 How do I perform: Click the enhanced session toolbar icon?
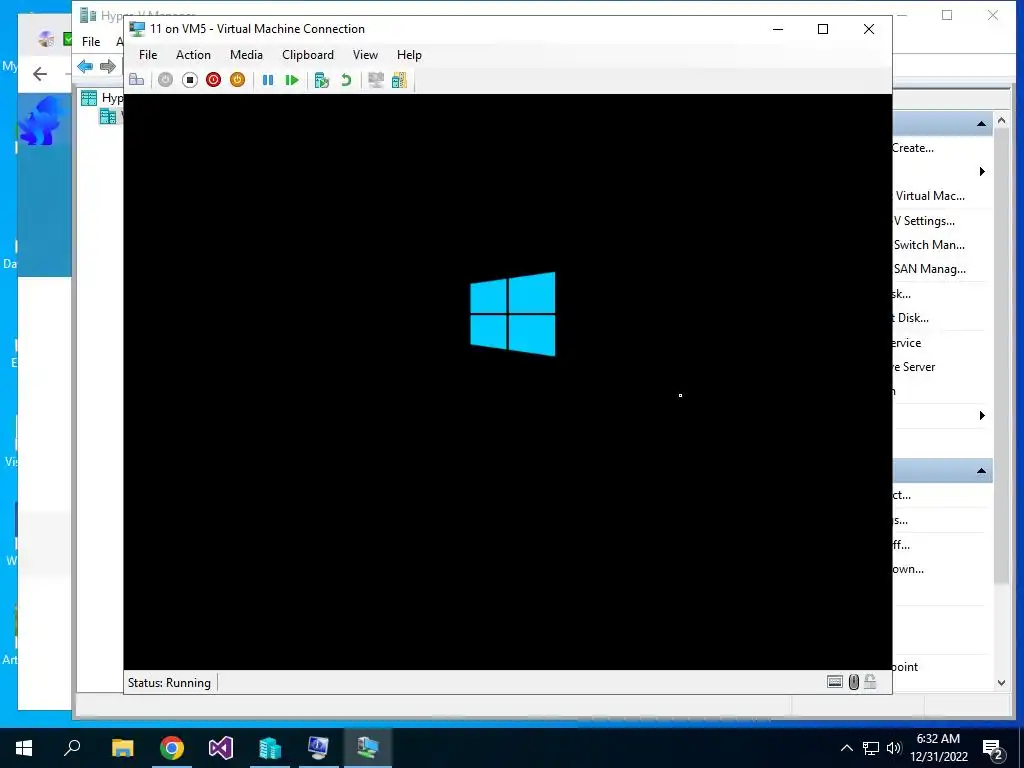[x=399, y=80]
